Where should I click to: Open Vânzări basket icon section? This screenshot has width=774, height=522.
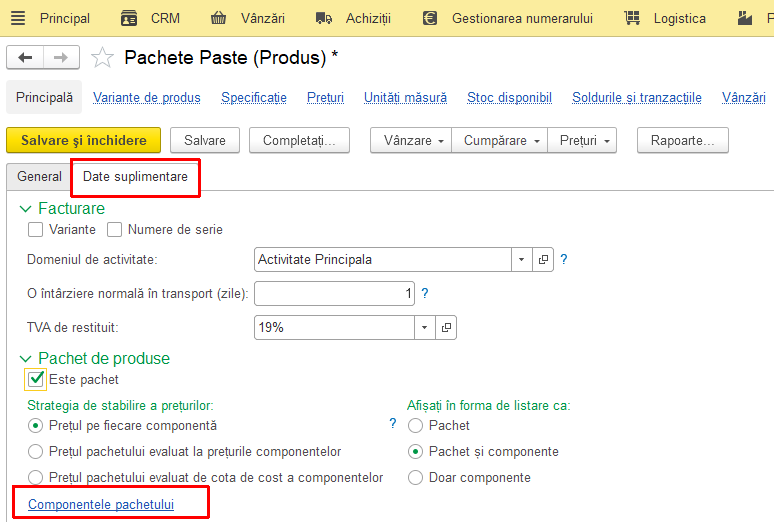point(218,18)
